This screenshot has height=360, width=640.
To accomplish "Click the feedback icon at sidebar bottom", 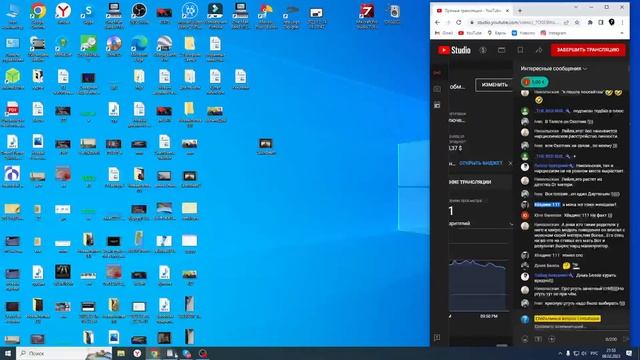I will (x=437, y=338).
